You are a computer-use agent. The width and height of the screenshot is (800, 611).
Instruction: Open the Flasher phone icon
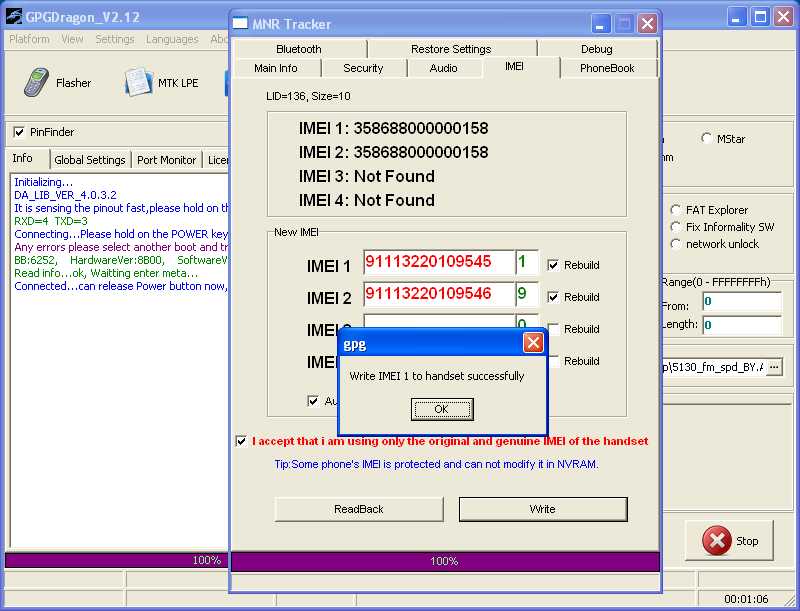coord(36,82)
